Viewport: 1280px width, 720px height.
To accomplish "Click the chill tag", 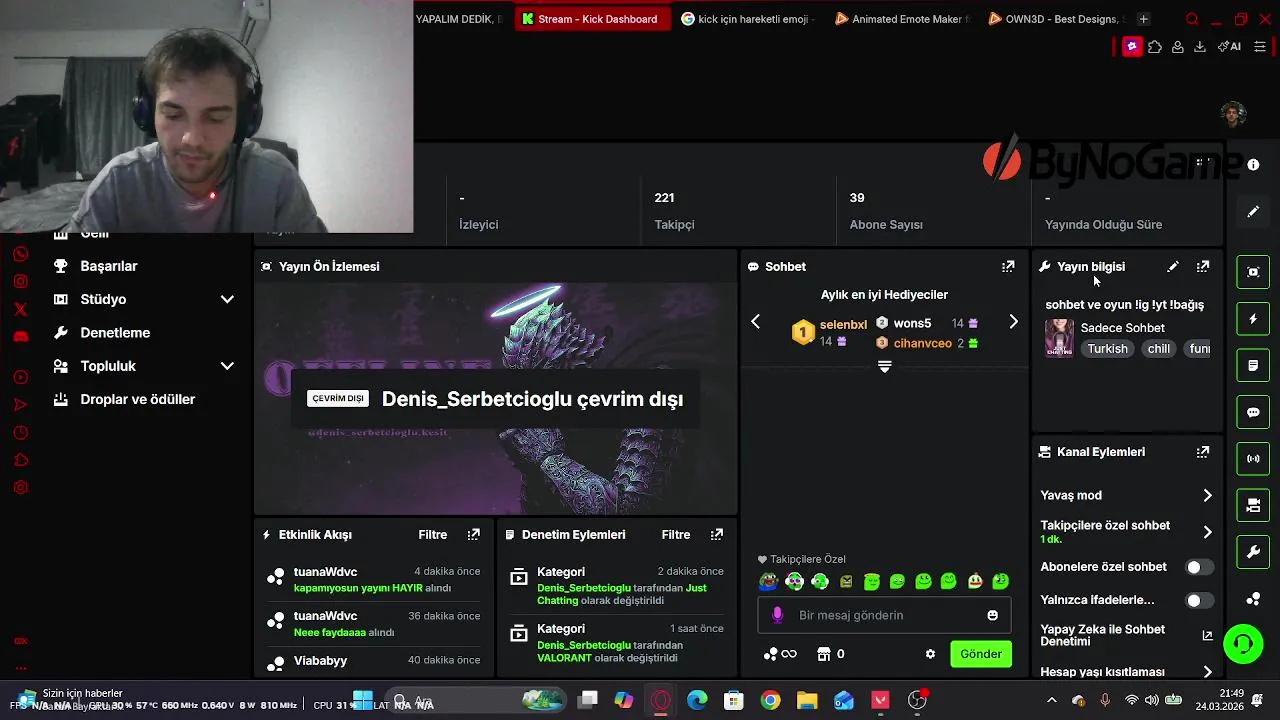I will point(1159,349).
